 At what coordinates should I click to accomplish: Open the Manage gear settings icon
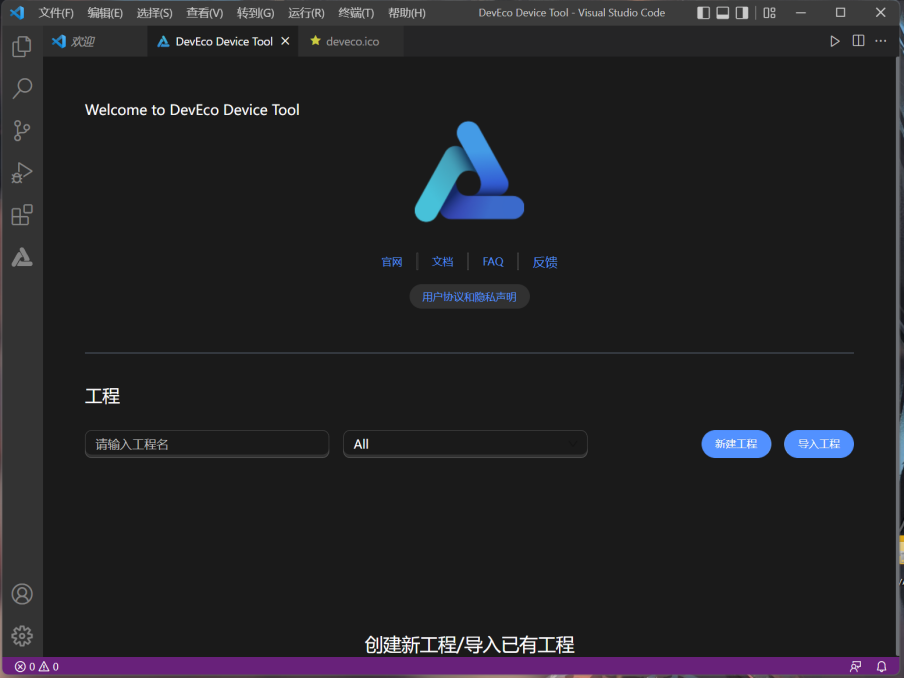[22, 636]
